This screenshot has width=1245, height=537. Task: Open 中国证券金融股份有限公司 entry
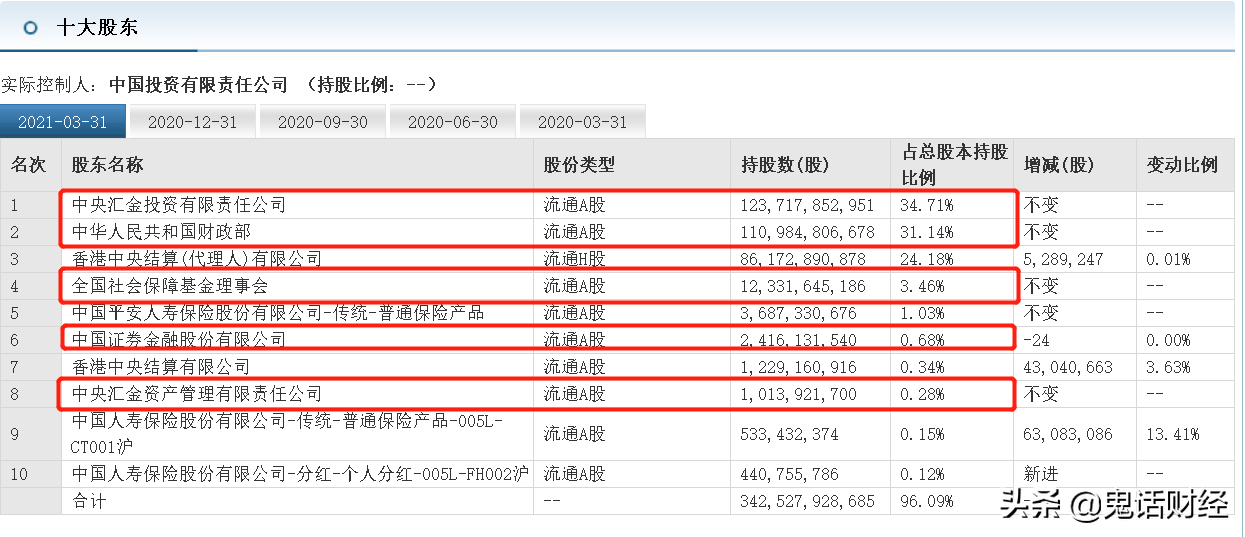click(179, 340)
